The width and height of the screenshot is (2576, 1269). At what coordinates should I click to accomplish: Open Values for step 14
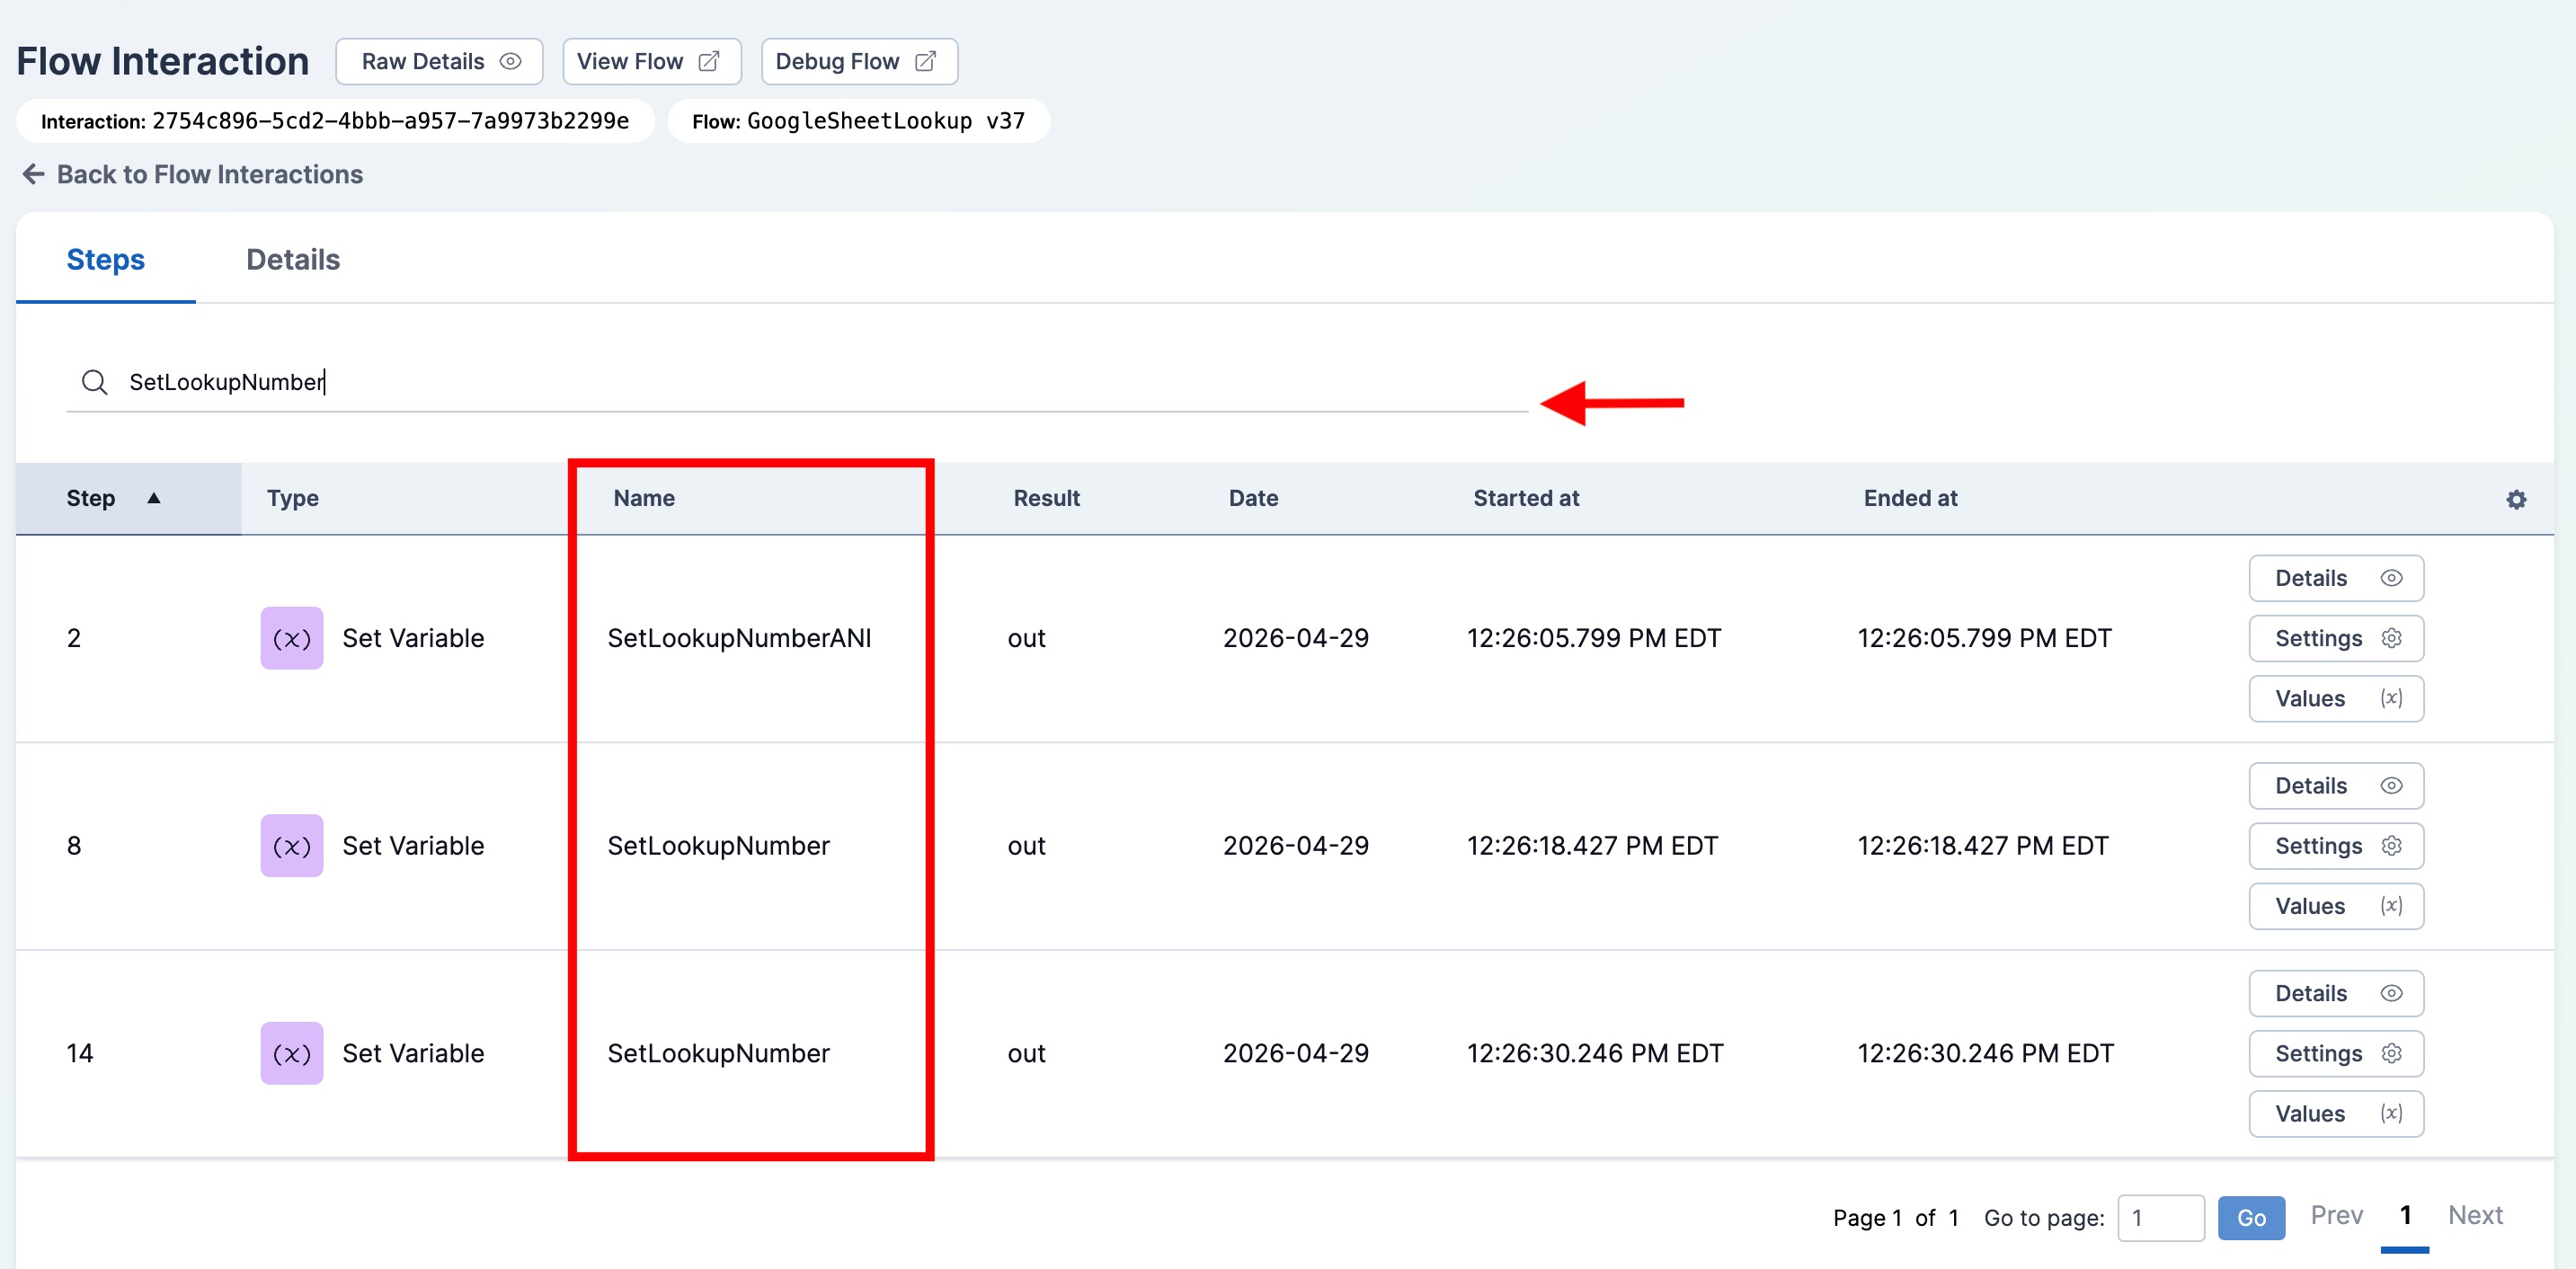[2336, 1113]
